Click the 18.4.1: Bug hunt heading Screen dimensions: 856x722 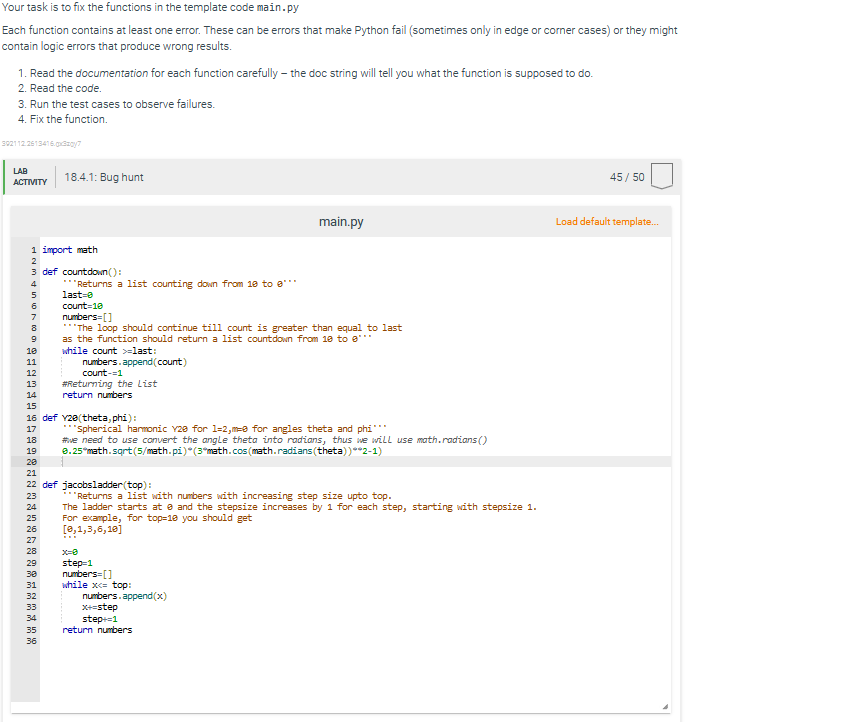pos(104,177)
